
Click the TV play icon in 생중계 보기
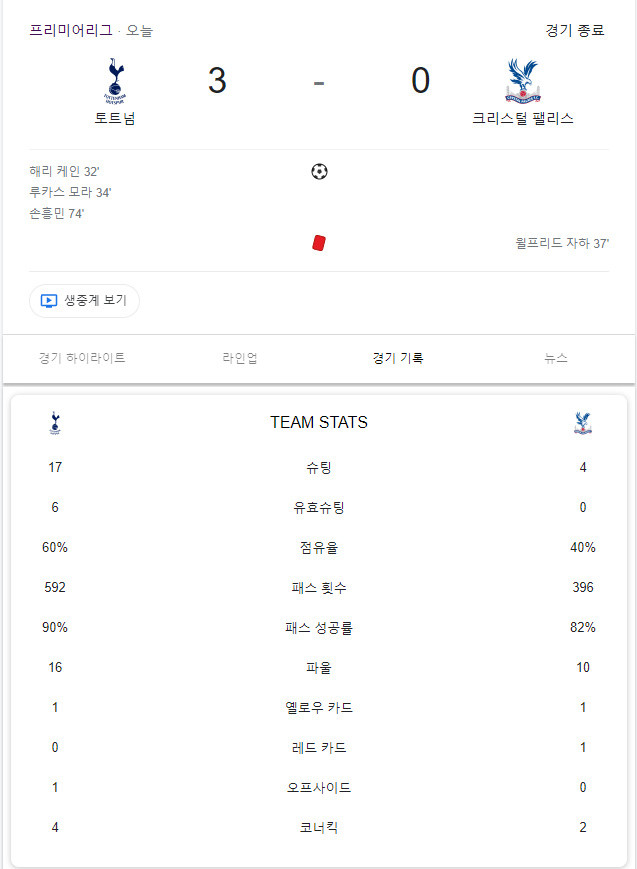49,301
